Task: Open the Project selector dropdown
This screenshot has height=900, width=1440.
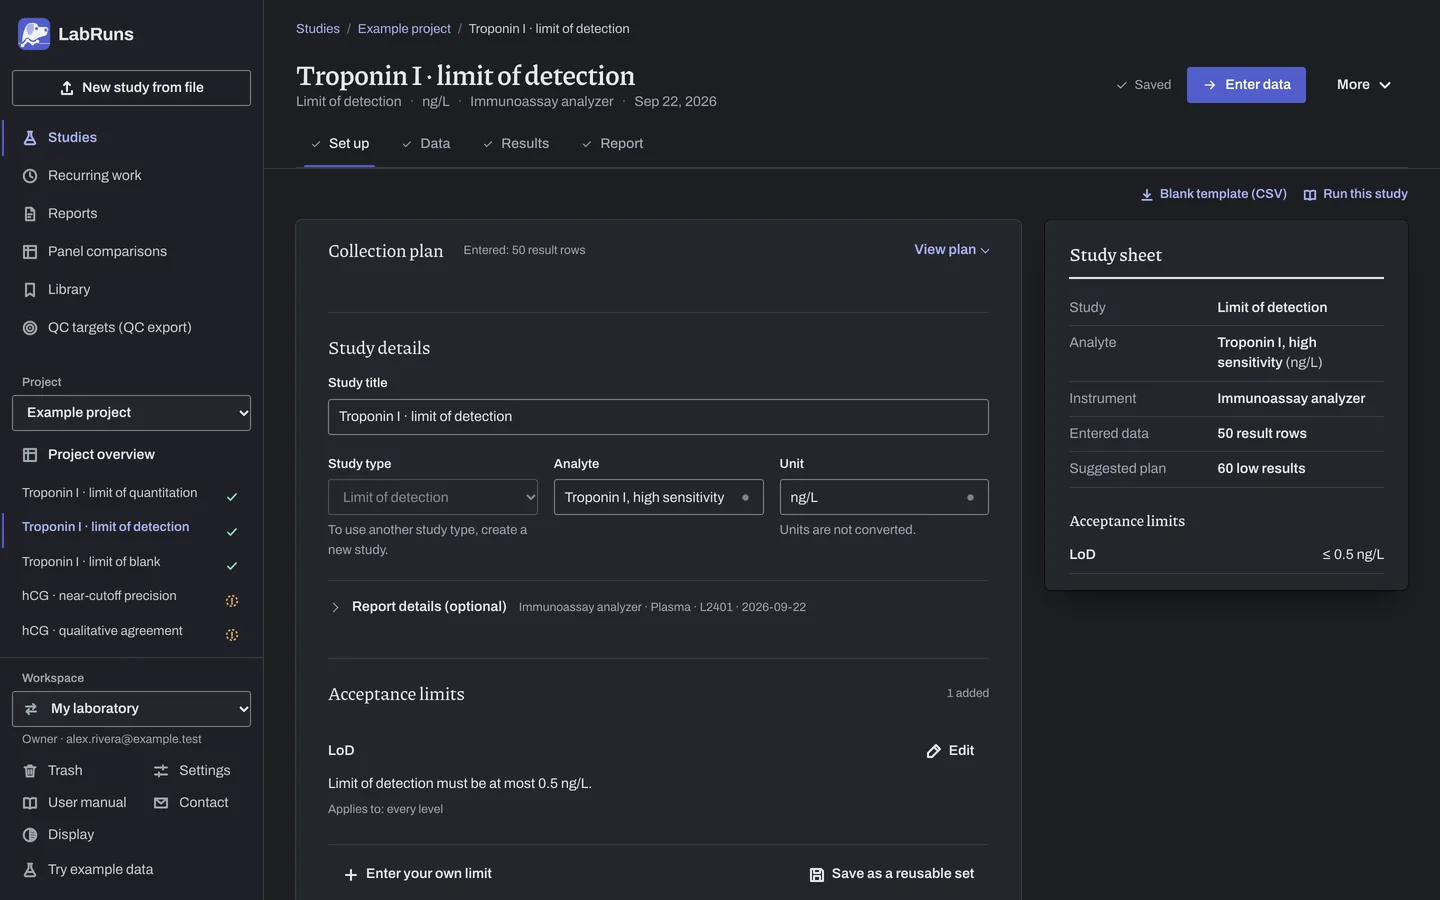Action: coord(131,413)
